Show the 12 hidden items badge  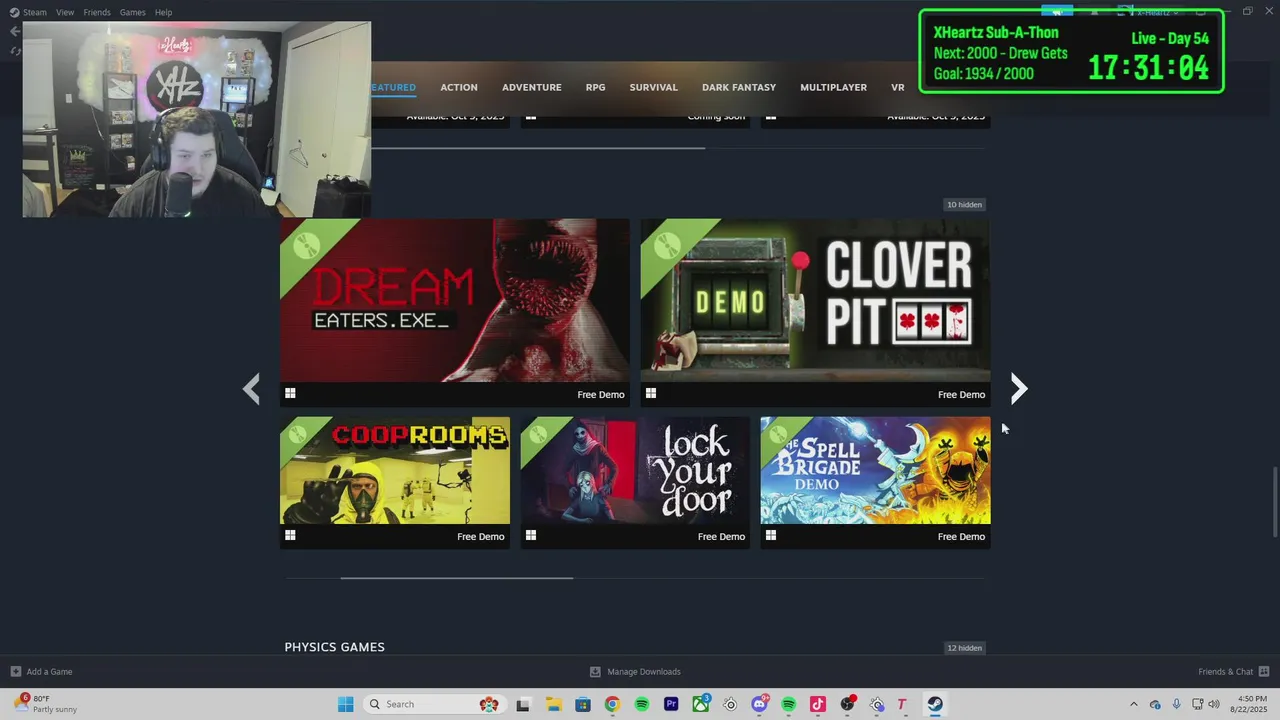(964, 648)
